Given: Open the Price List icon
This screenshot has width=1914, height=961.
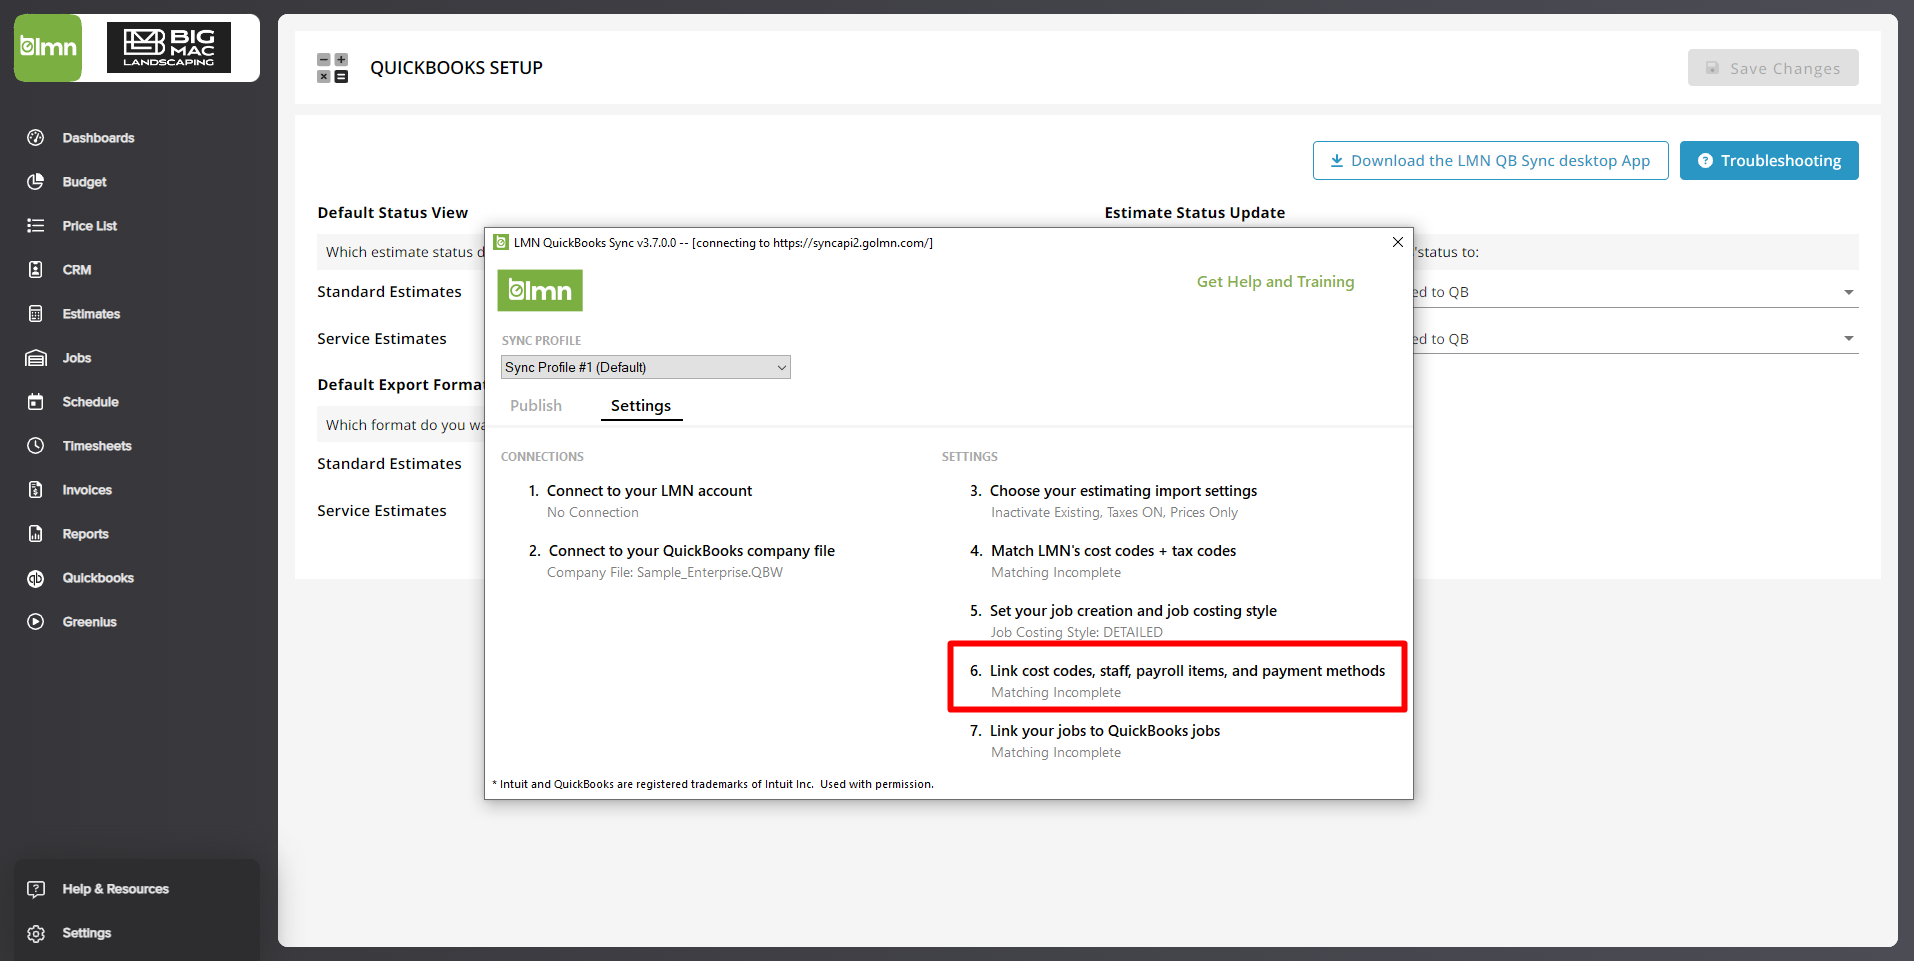Looking at the screenshot, I should click(x=36, y=226).
